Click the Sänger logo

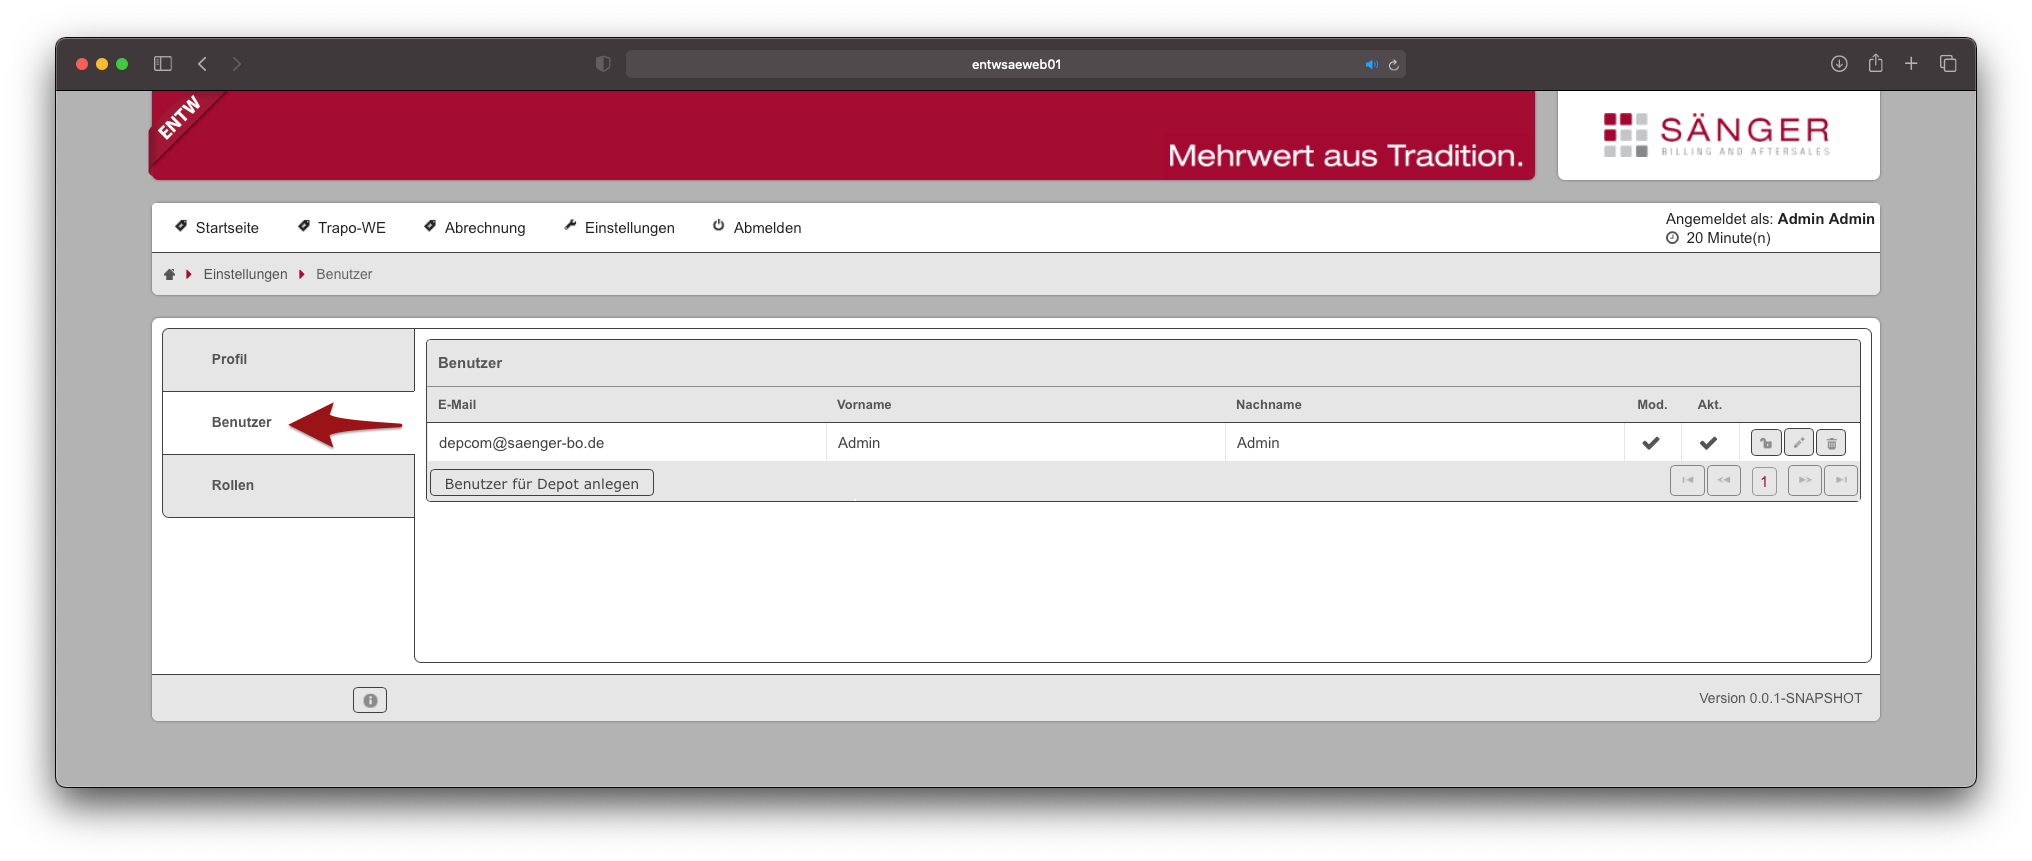[x=1718, y=135]
